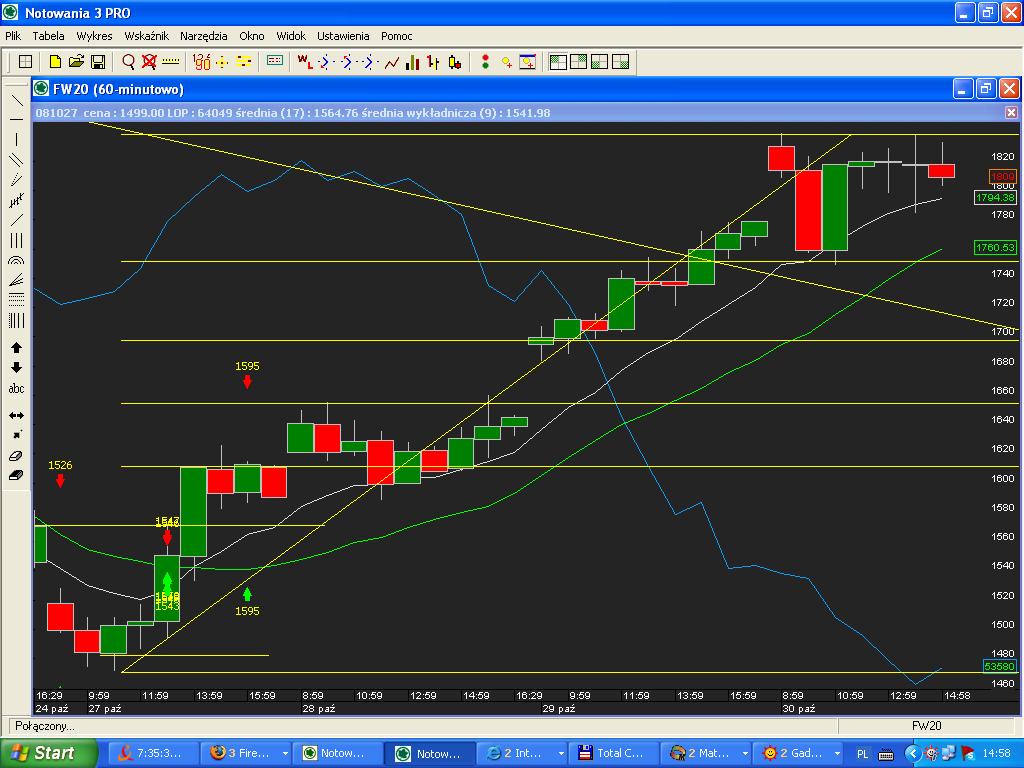Click the Windows Start button

pos(48,753)
